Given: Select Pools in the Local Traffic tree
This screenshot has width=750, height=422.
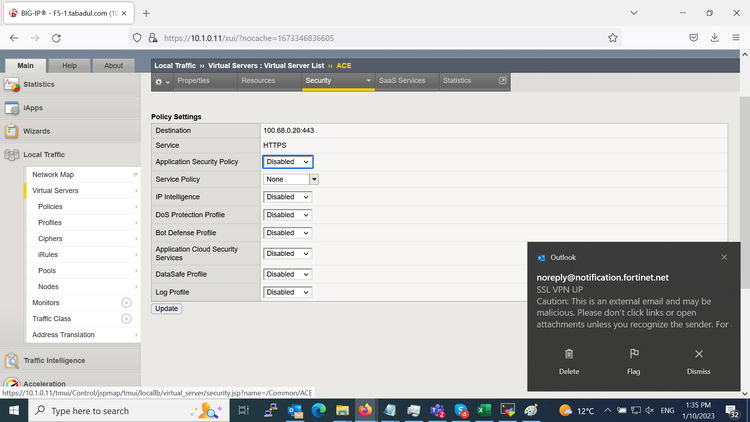Looking at the screenshot, I should (47, 271).
